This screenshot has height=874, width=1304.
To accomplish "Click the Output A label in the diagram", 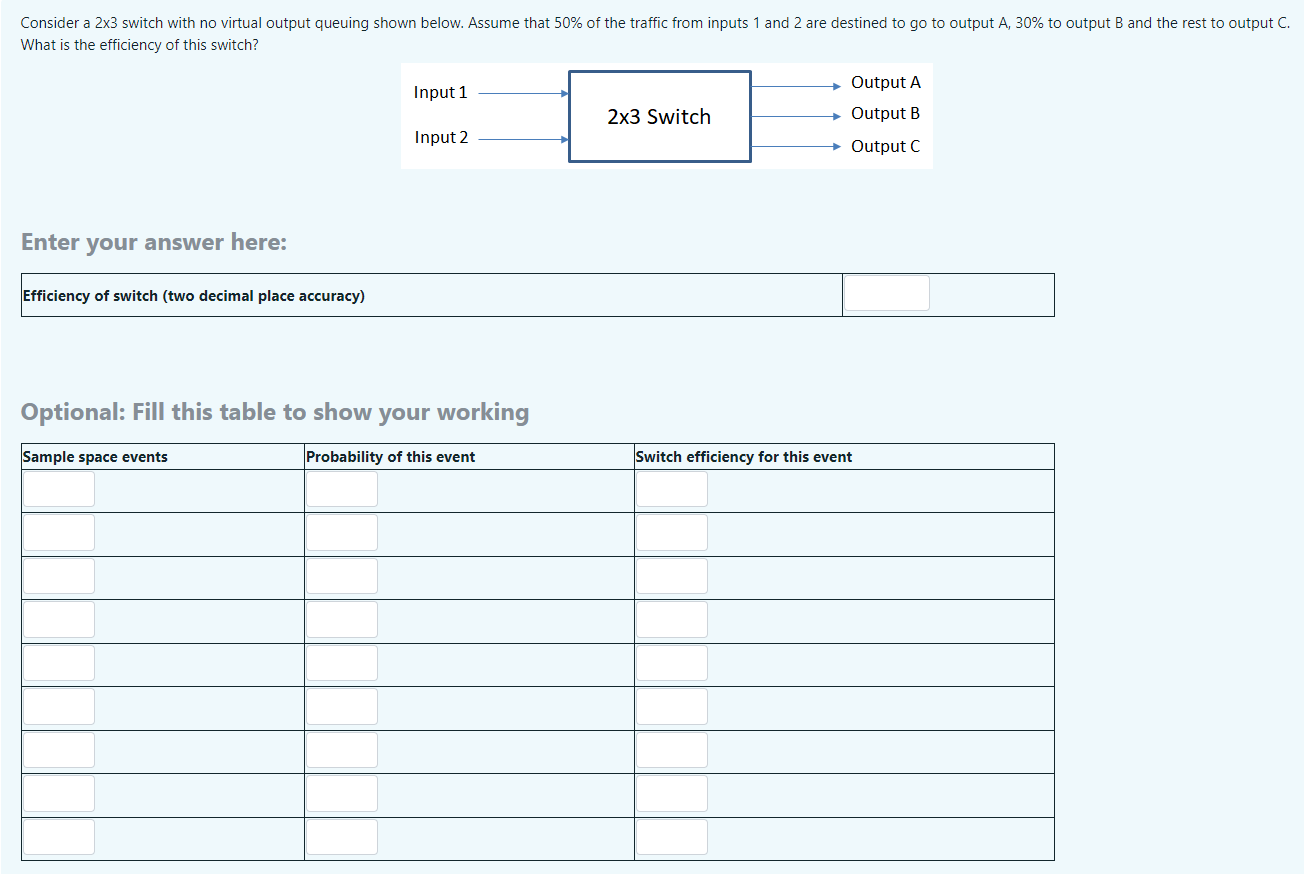I will point(886,82).
